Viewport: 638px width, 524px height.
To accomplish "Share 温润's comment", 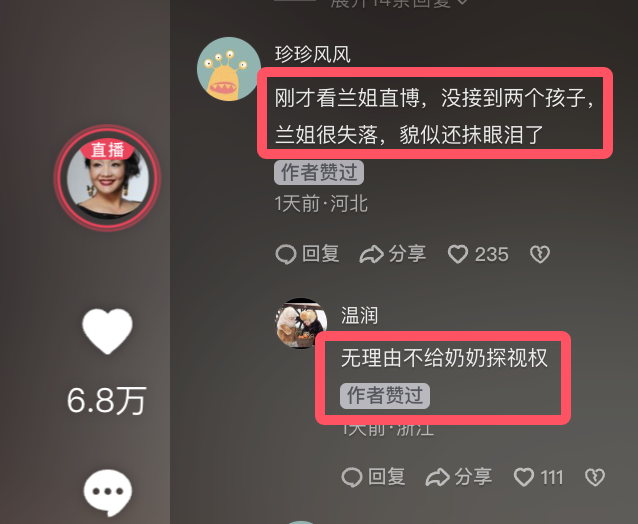I will tap(459, 477).
